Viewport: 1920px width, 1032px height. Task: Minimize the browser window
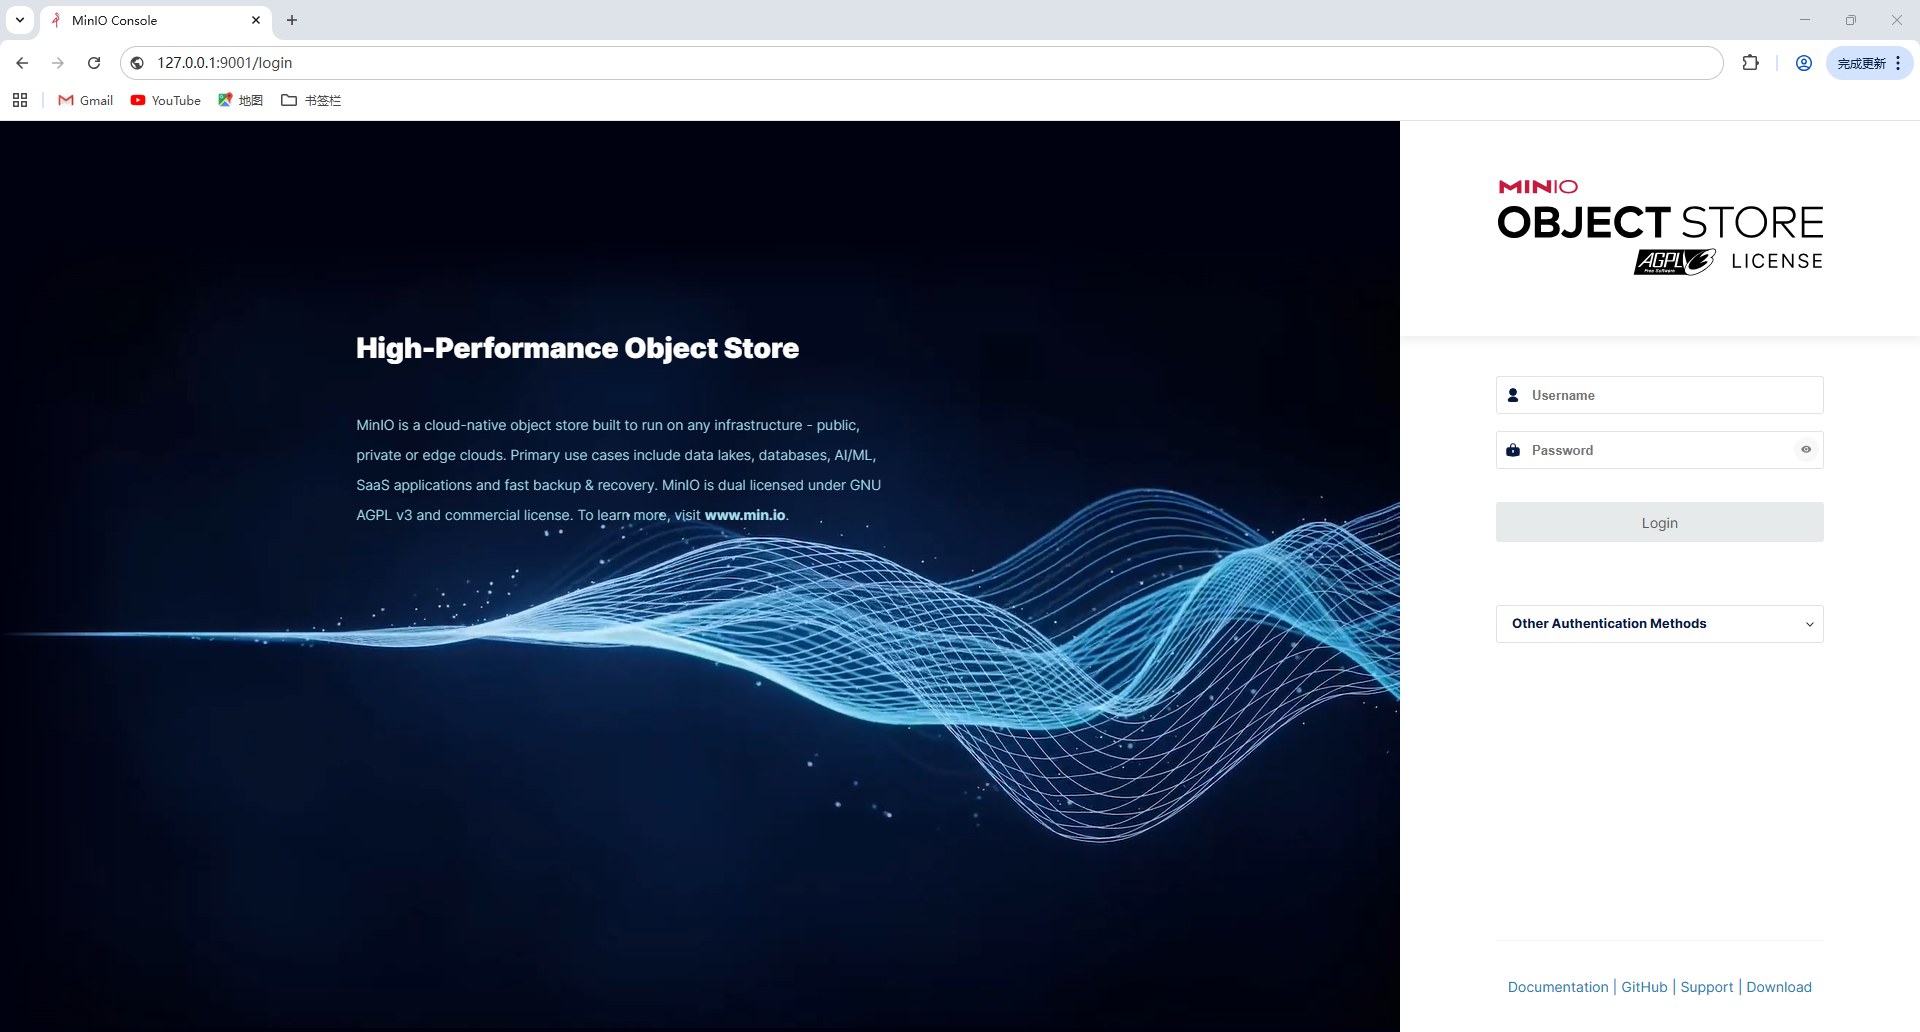click(1805, 20)
